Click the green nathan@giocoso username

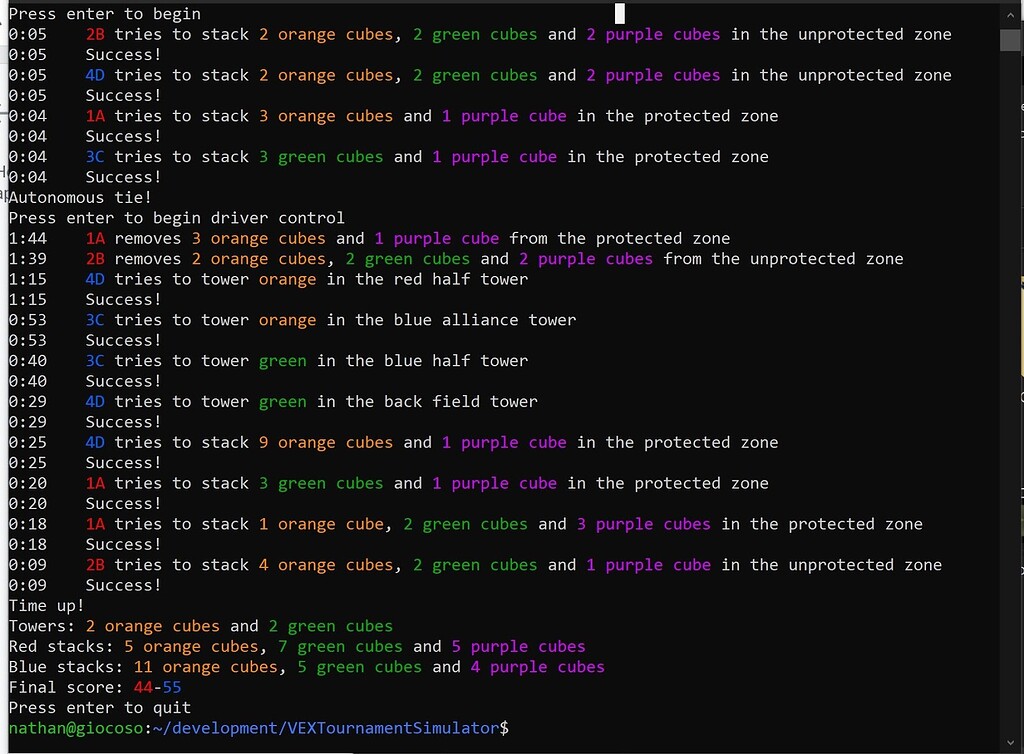(x=76, y=728)
